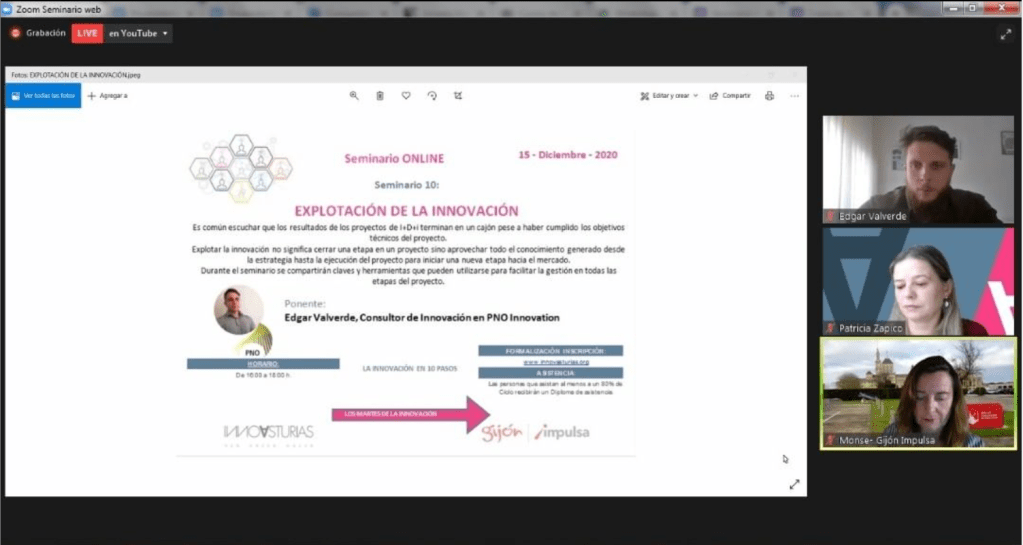Click the delete trash icon
The height and width of the screenshot is (545, 1023).
coord(380,96)
